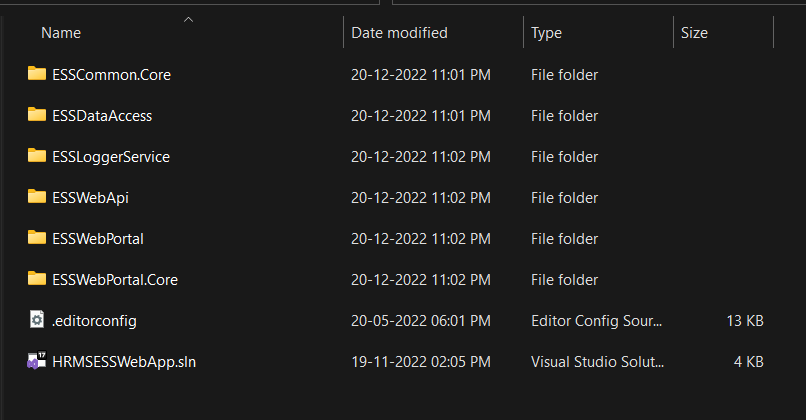Select the ESSLoggerService folder icon
This screenshot has height=420, width=806.
36,156
